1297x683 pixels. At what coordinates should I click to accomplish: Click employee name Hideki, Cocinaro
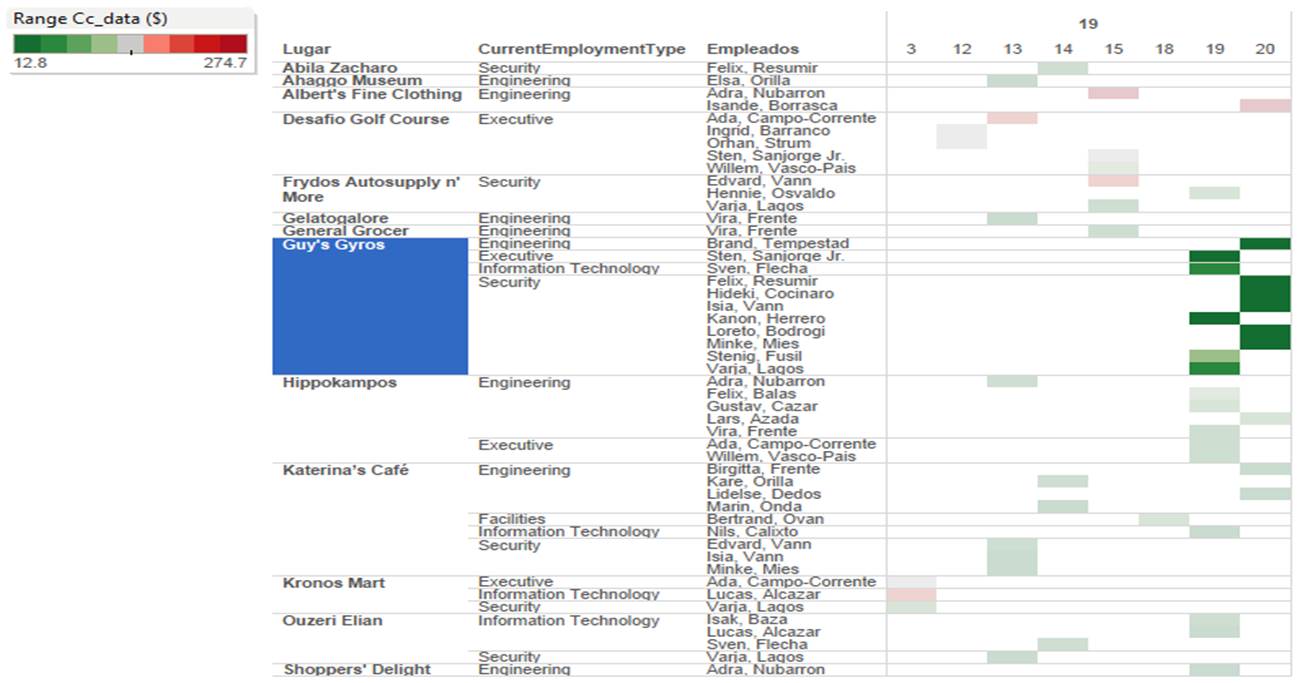[770, 294]
